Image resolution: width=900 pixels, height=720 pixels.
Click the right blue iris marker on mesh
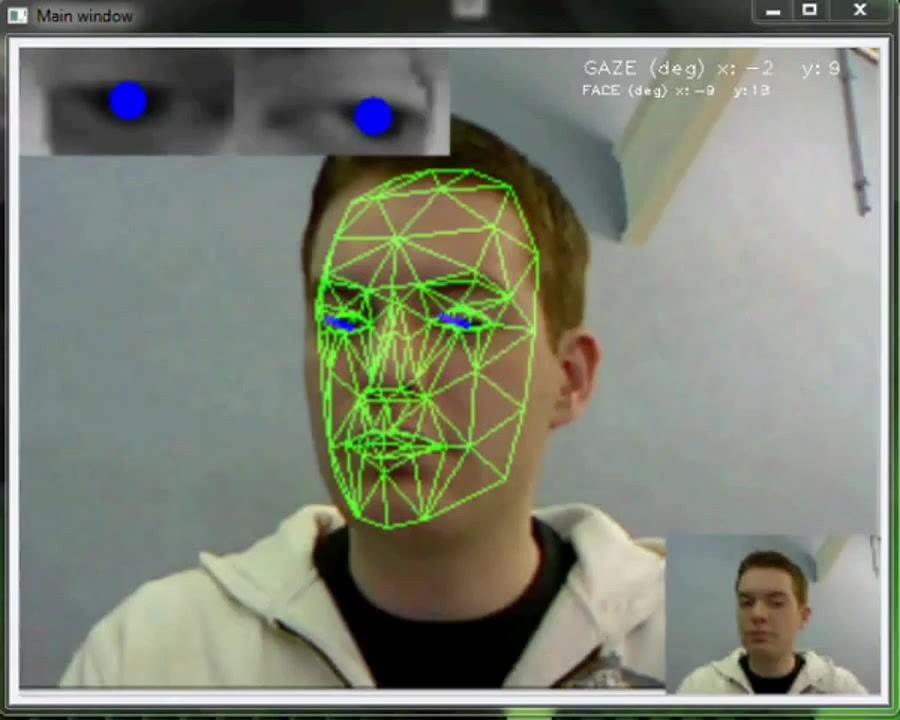coord(455,321)
